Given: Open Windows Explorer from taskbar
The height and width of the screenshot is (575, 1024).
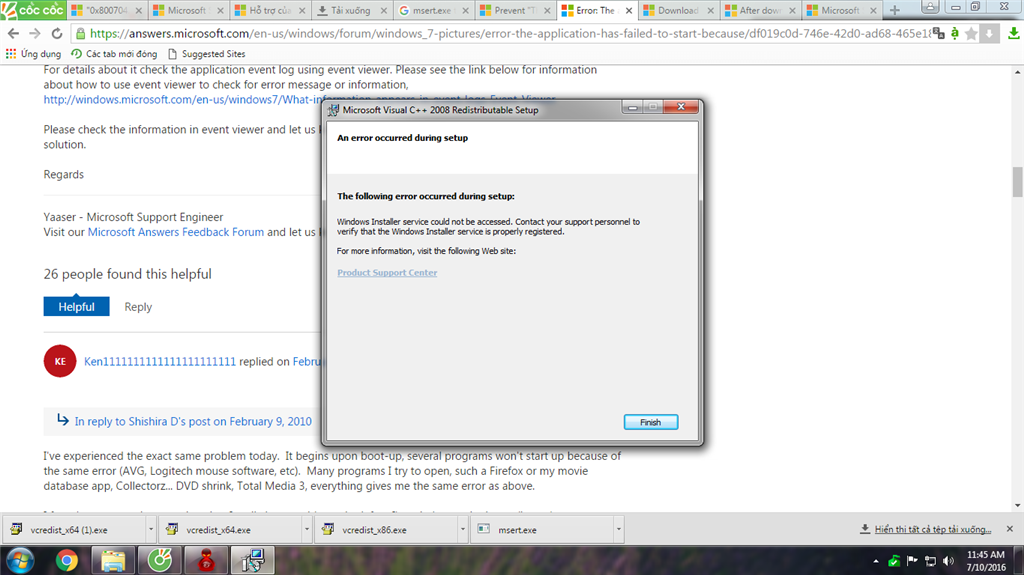Looking at the screenshot, I should [x=113, y=561].
